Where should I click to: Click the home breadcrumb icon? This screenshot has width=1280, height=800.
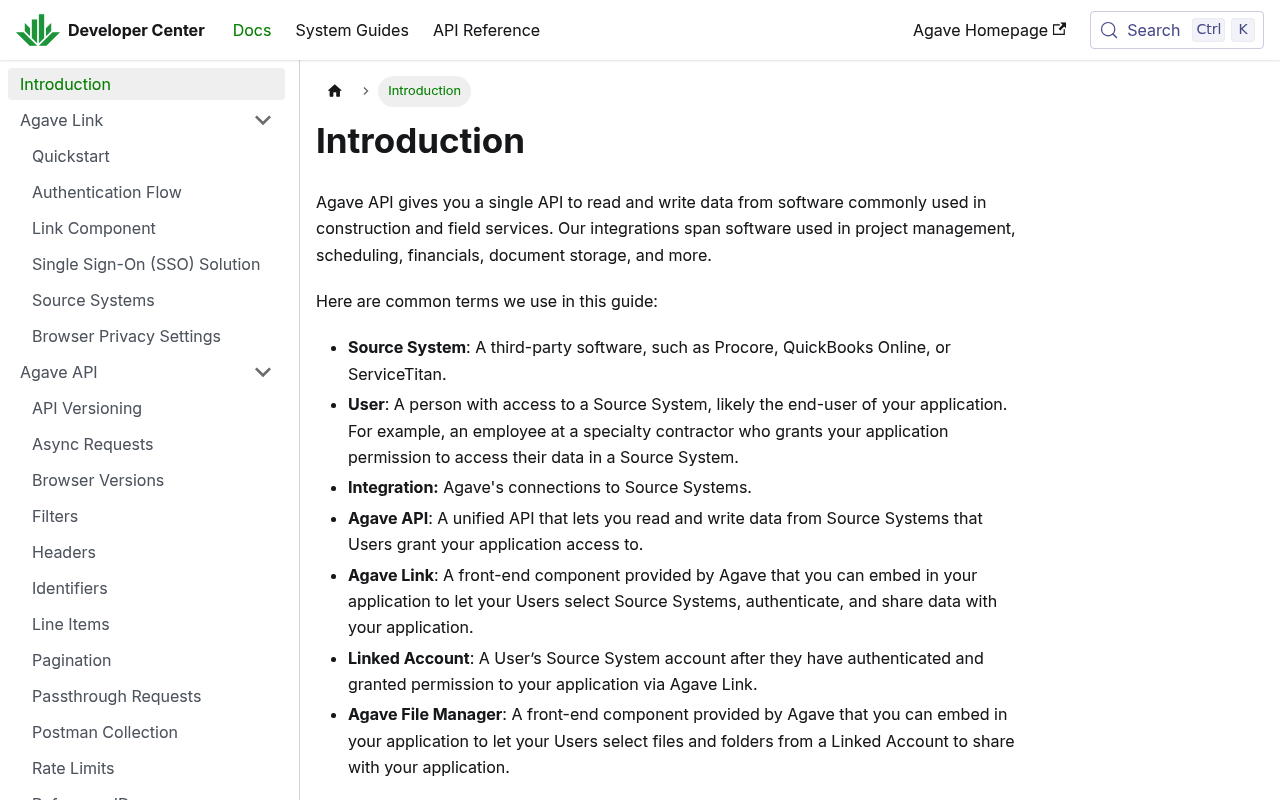pos(335,91)
